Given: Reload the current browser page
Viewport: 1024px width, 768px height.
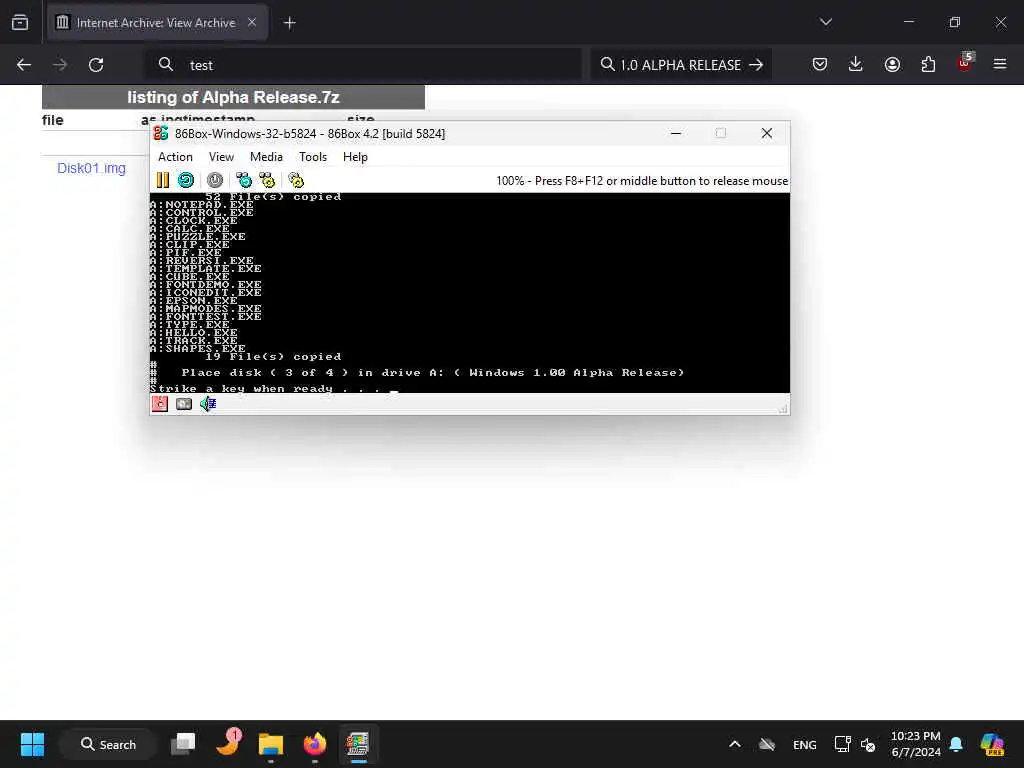Looking at the screenshot, I should (96, 65).
